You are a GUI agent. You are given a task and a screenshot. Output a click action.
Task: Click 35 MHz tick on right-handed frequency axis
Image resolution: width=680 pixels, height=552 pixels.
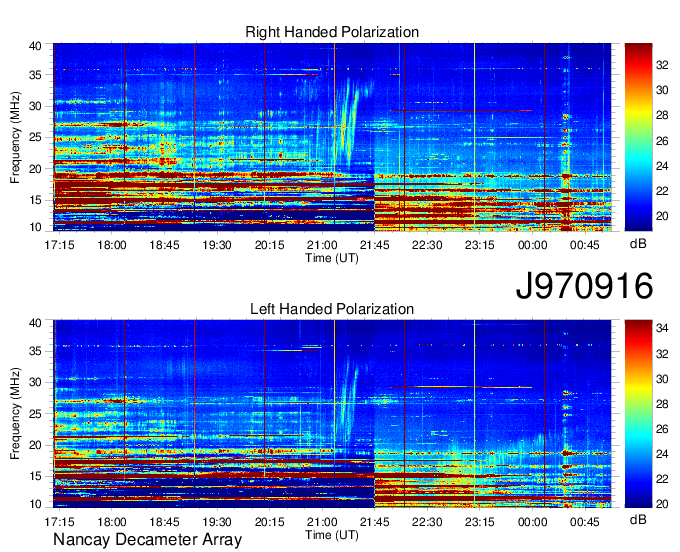(x=35, y=75)
